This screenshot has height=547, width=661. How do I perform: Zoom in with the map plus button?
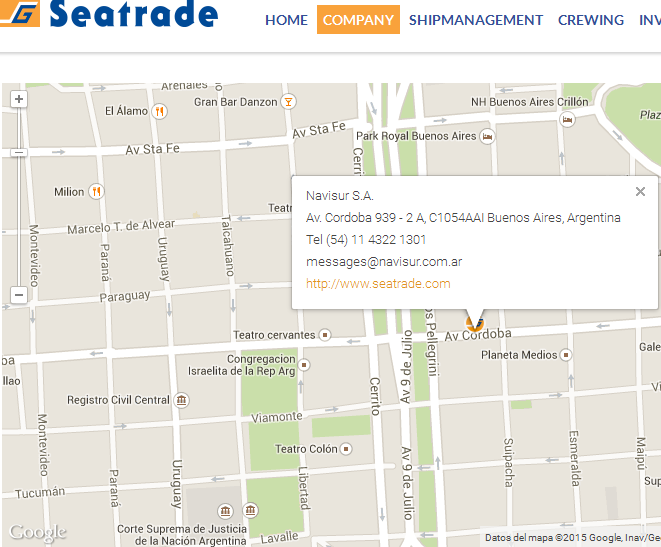click(19, 99)
